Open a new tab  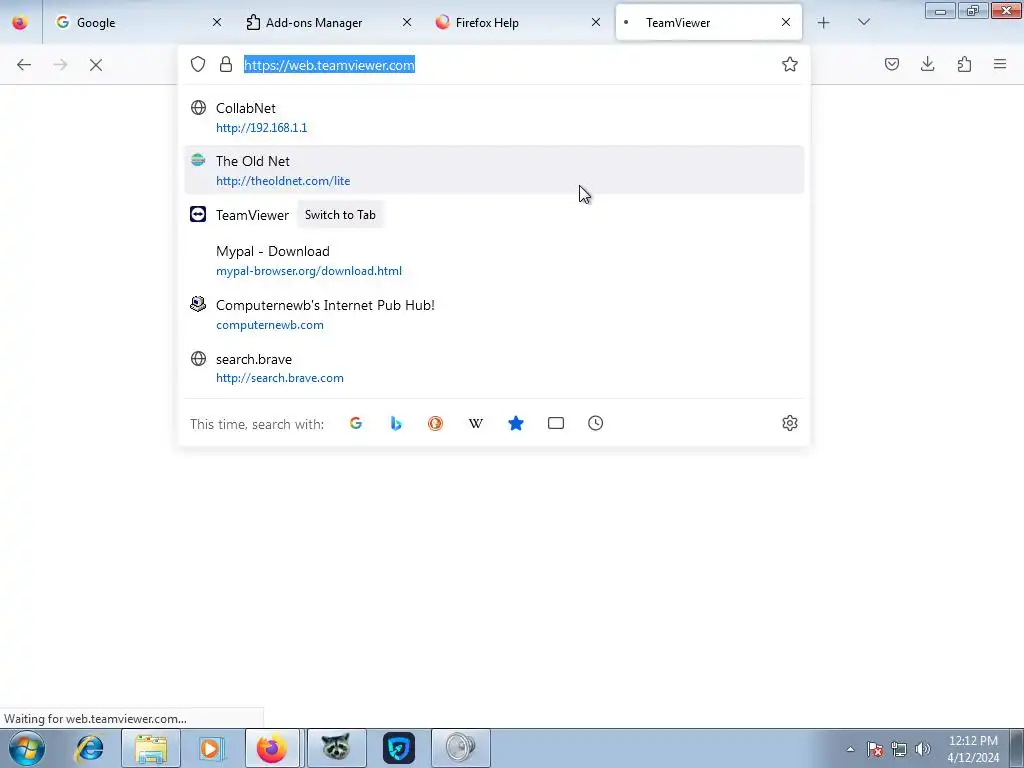(824, 23)
